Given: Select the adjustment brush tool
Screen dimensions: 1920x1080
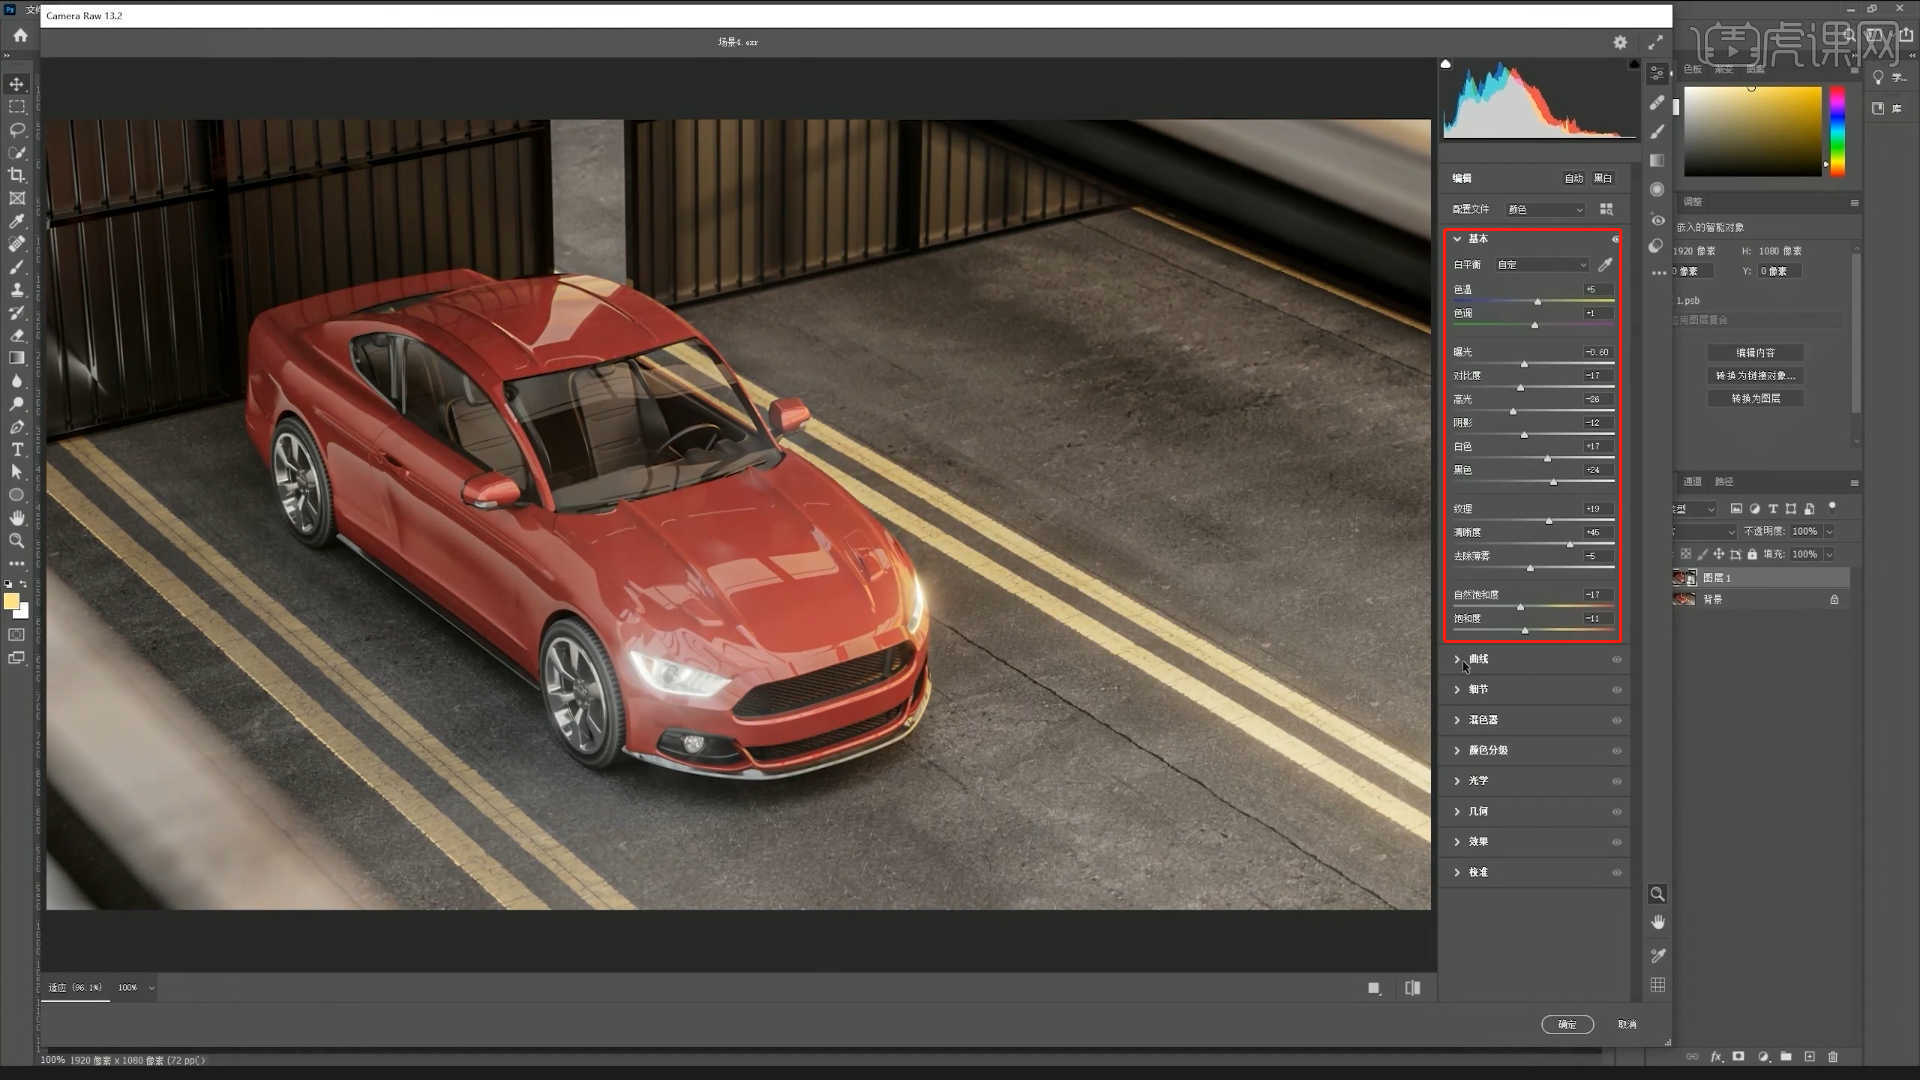Looking at the screenshot, I should 1657,131.
